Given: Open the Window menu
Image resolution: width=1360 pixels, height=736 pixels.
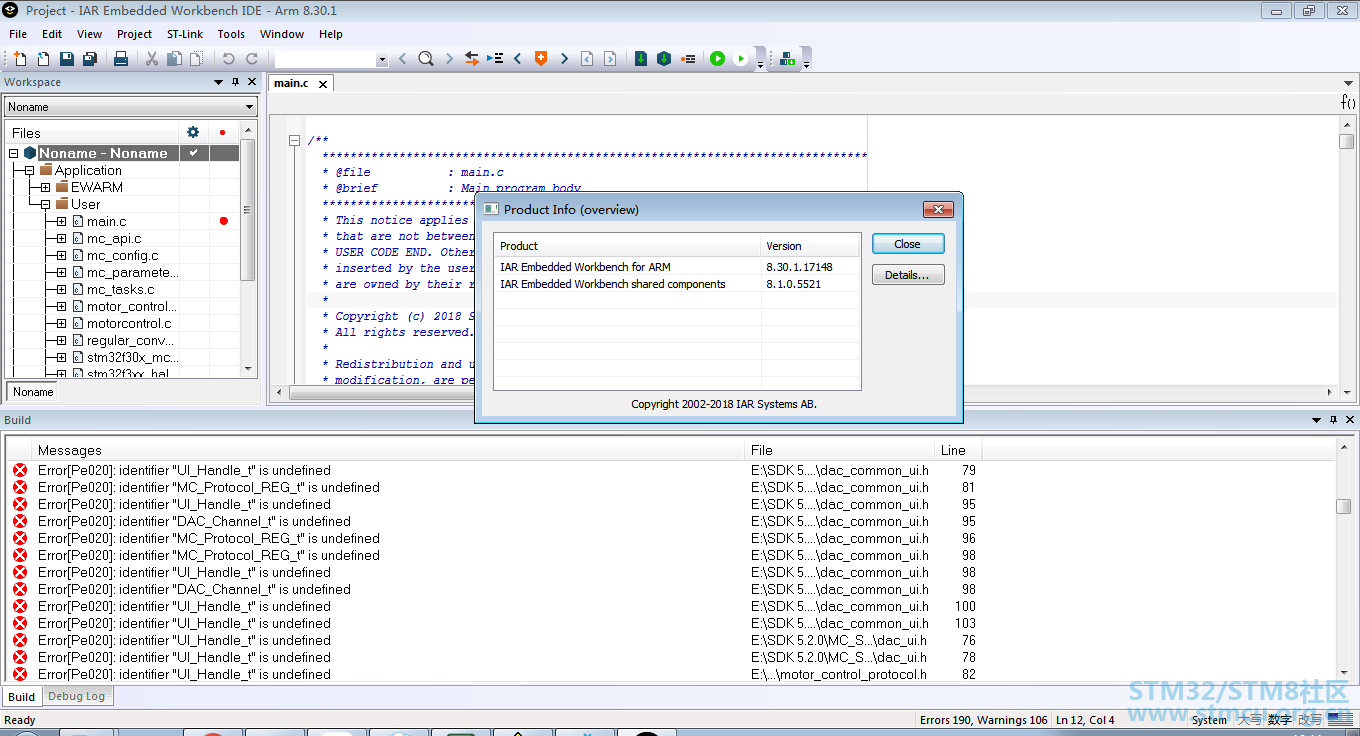Looking at the screenshot, I should pyautogui.click(x=282, y=34).
